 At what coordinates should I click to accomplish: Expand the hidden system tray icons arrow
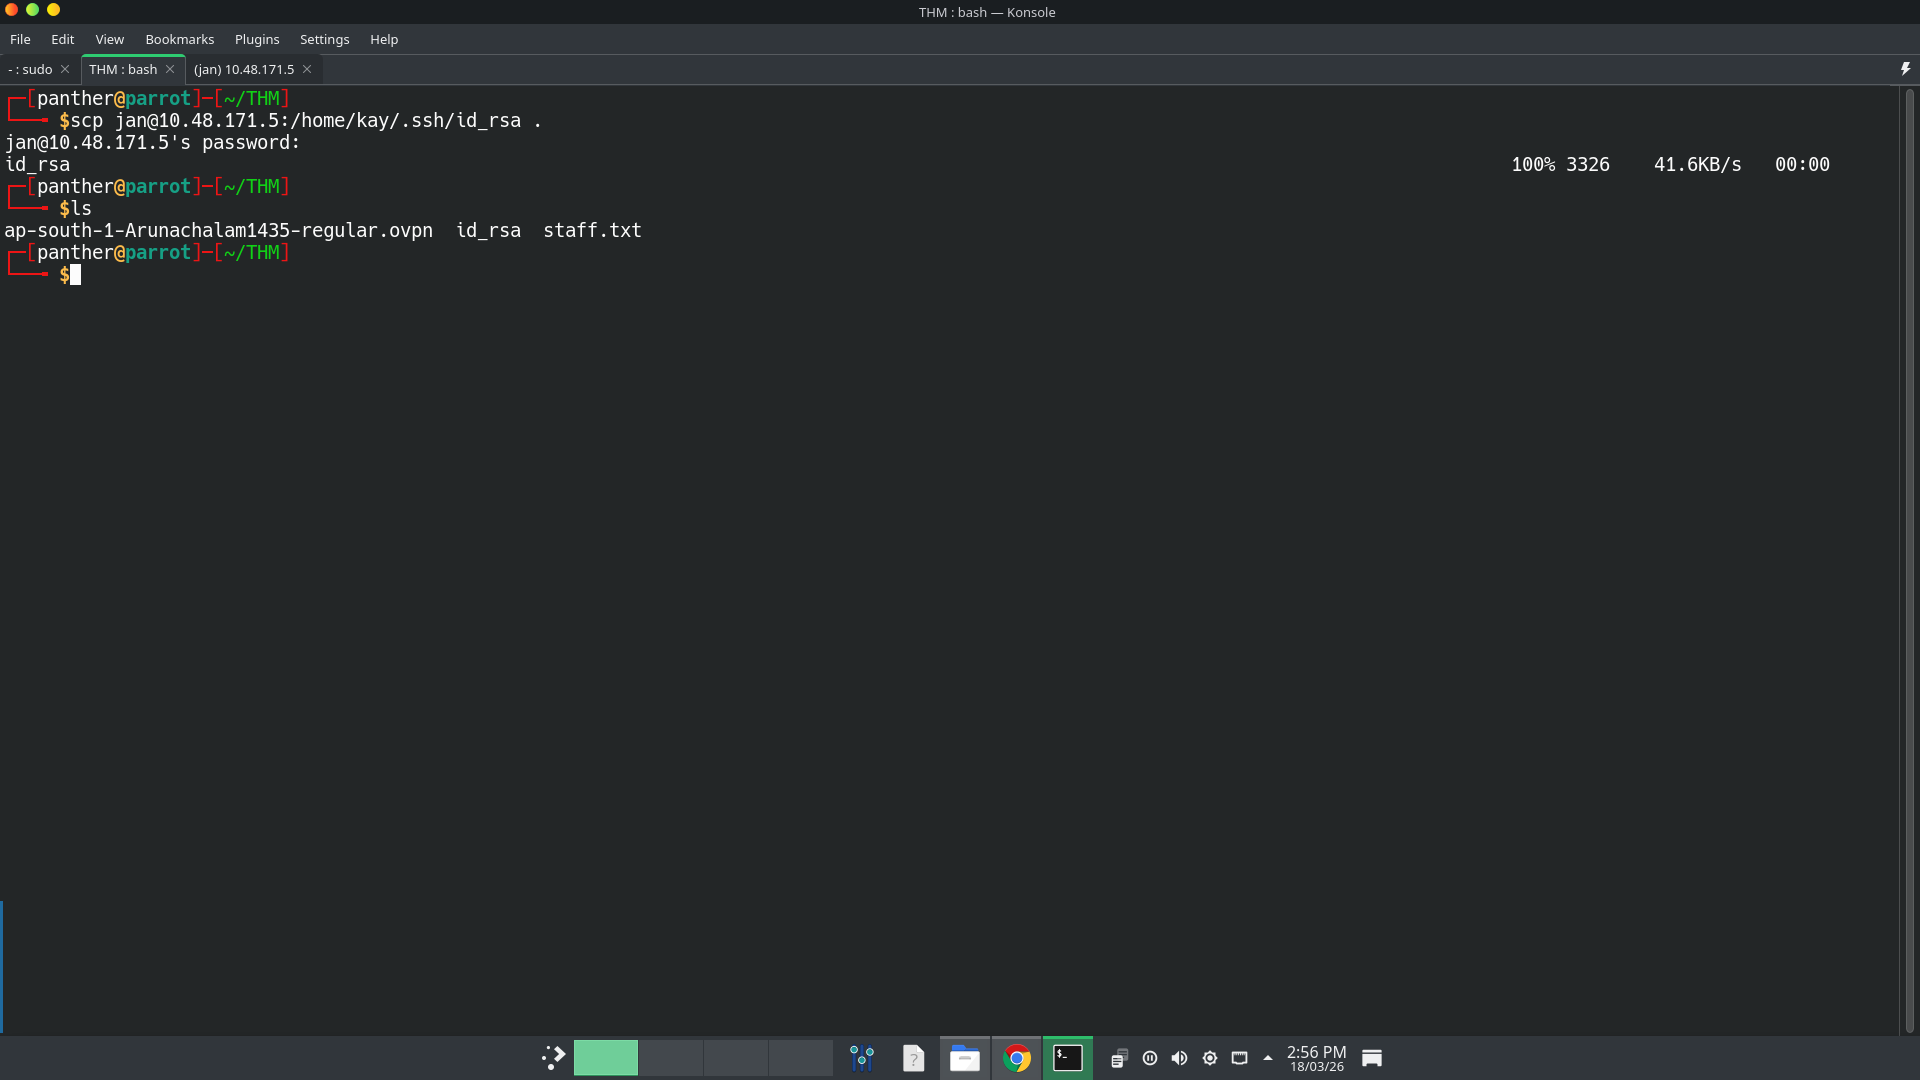coord(1268,1058)
